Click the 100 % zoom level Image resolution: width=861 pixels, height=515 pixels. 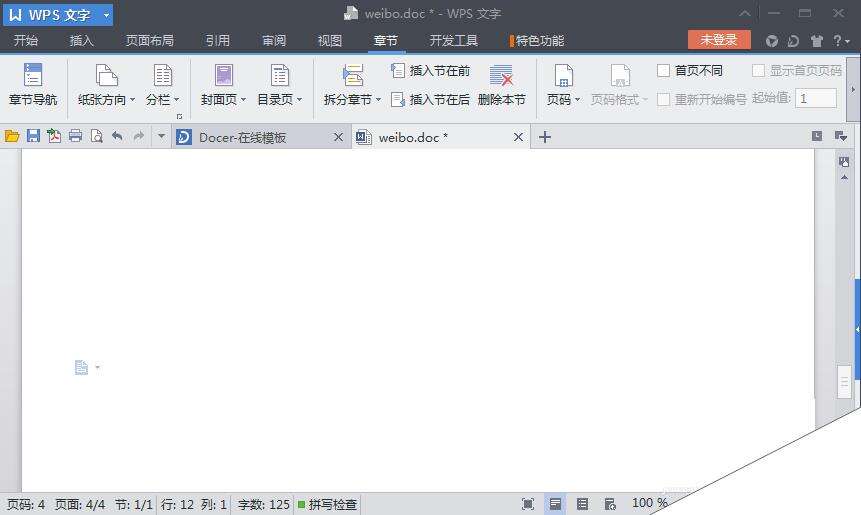650,503
